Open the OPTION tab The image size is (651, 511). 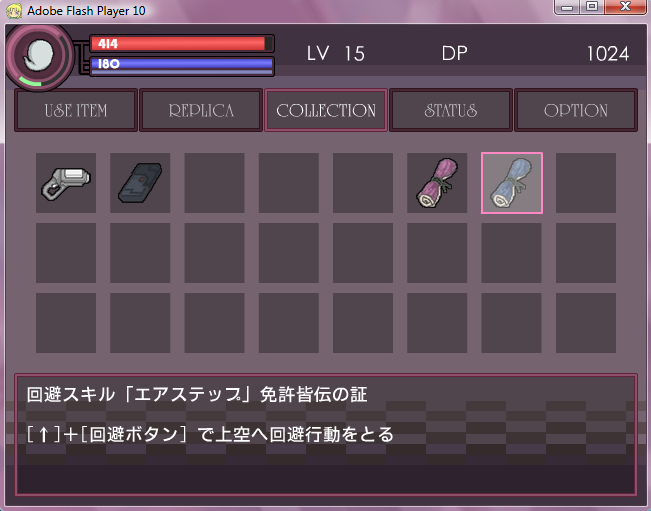pos(576,110)
